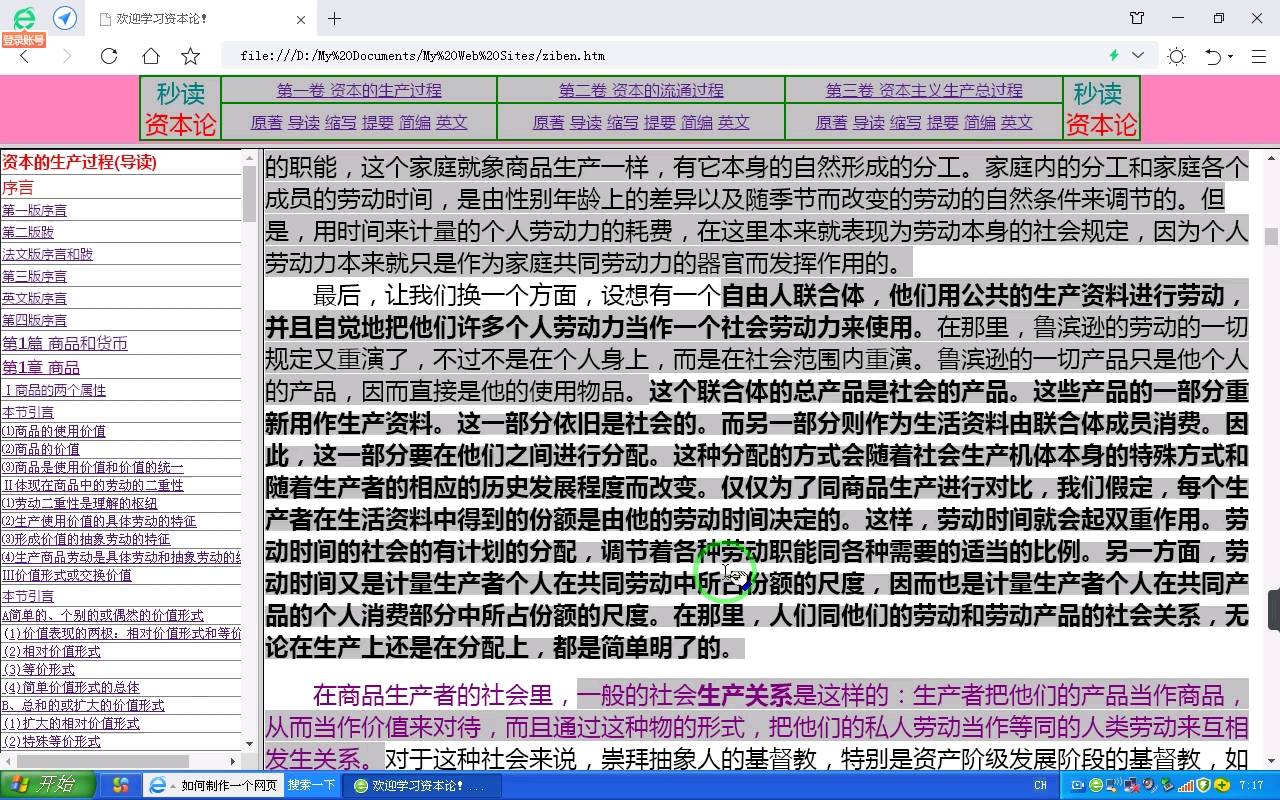This screenshot has height=800, width=1280.
Task: Open the skin/shirt icon in title bar
Action: pyautogui.click(x=1137, y=18)
